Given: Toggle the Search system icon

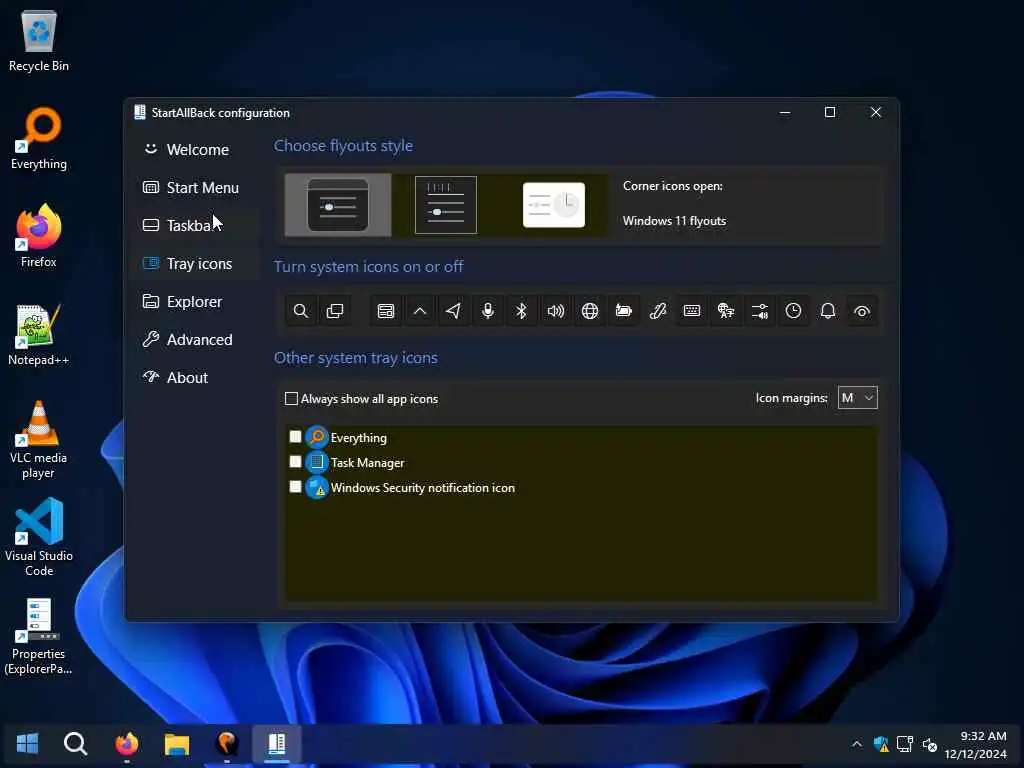Looking at the screenshot, I should [x=300, y=311].
